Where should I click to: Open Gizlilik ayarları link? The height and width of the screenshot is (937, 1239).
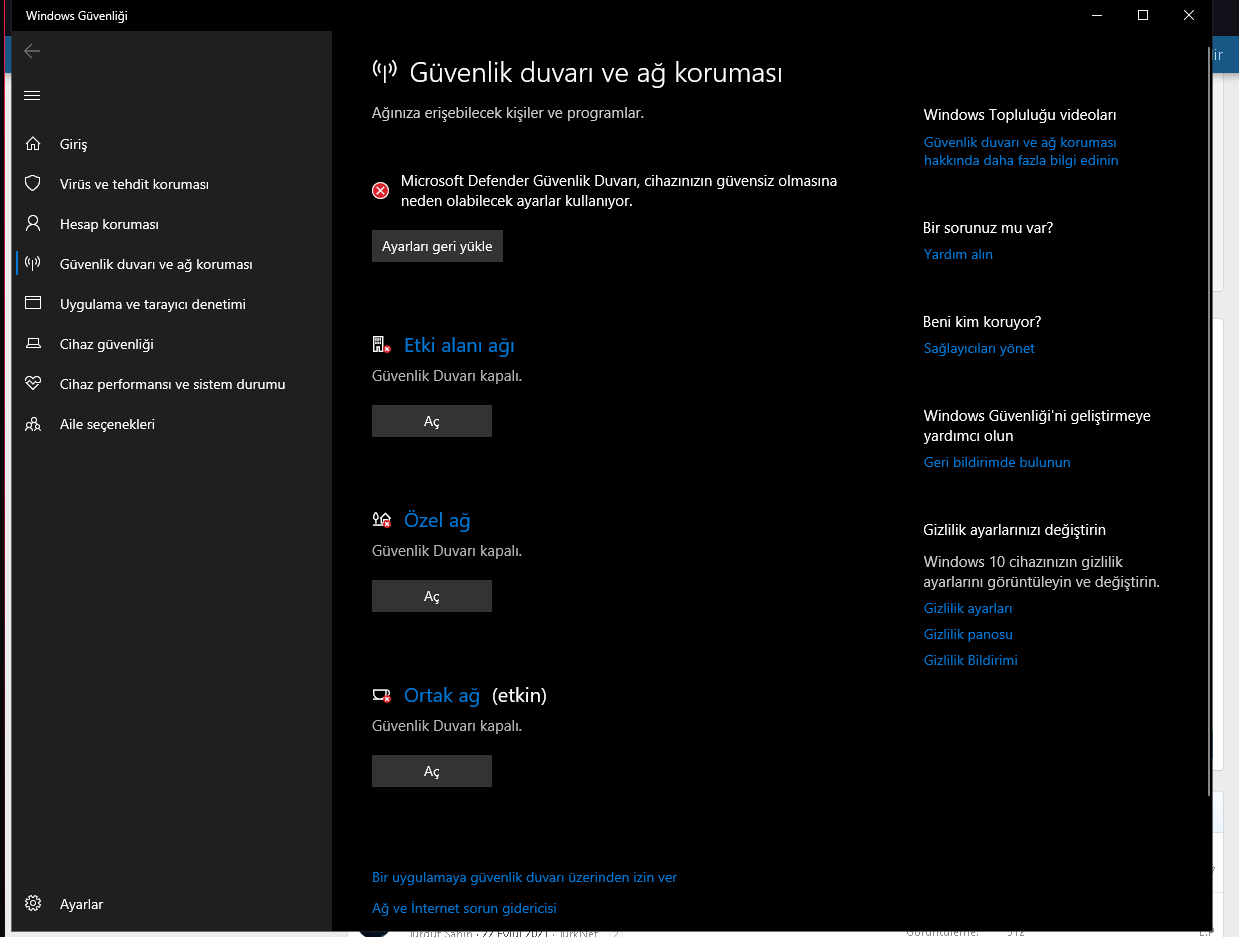[968, 608]
